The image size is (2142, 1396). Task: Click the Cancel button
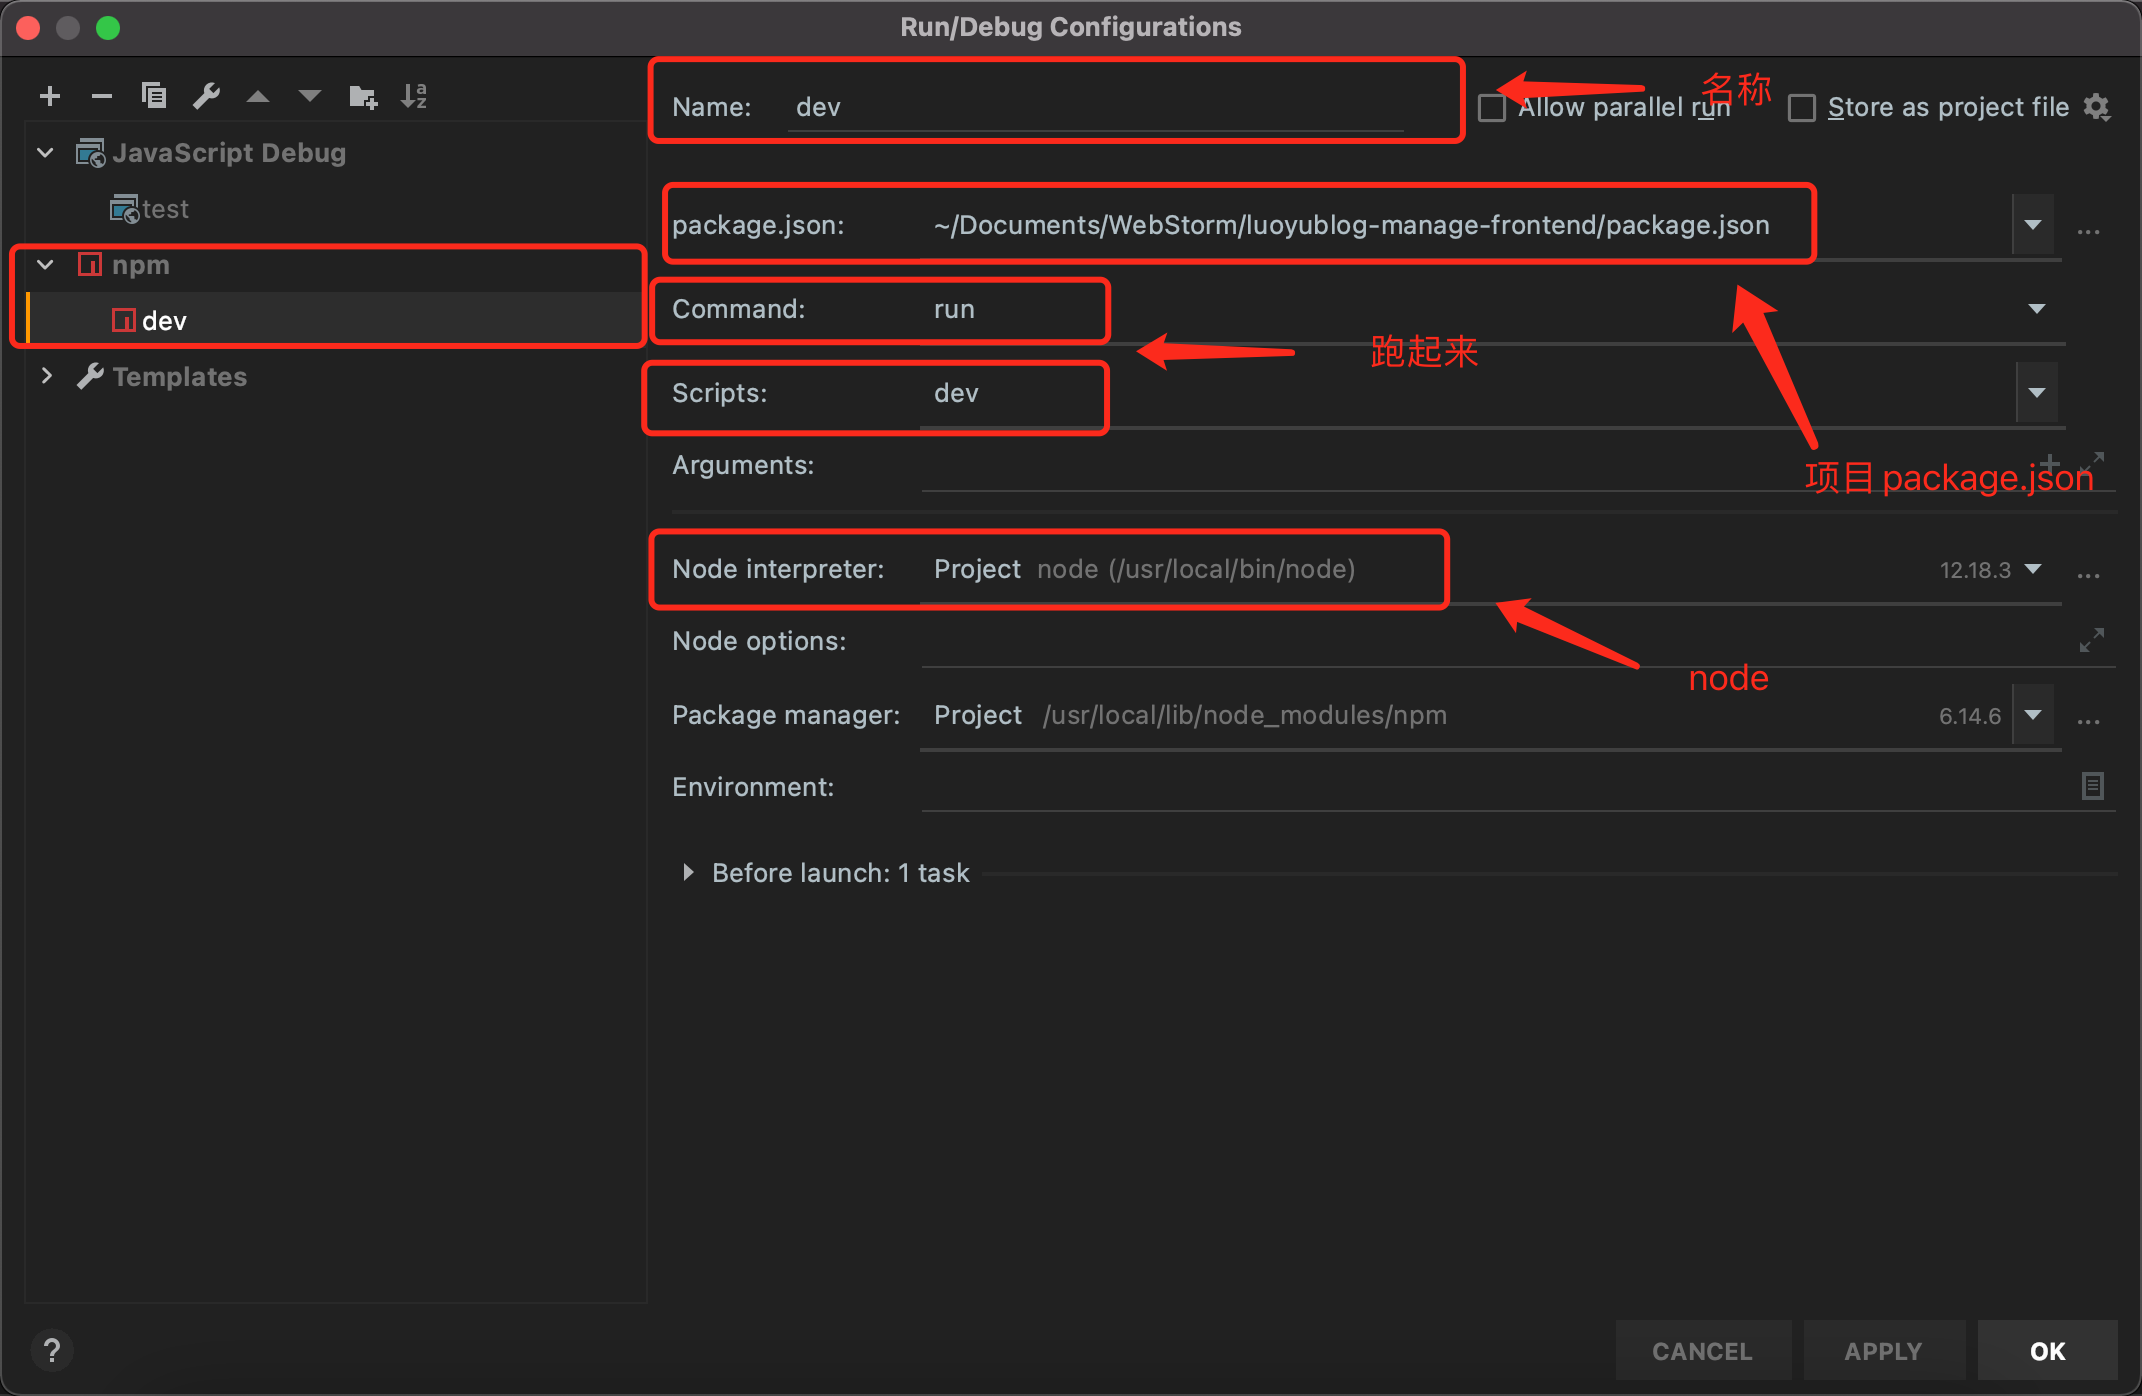(x=1702, y=1351)
